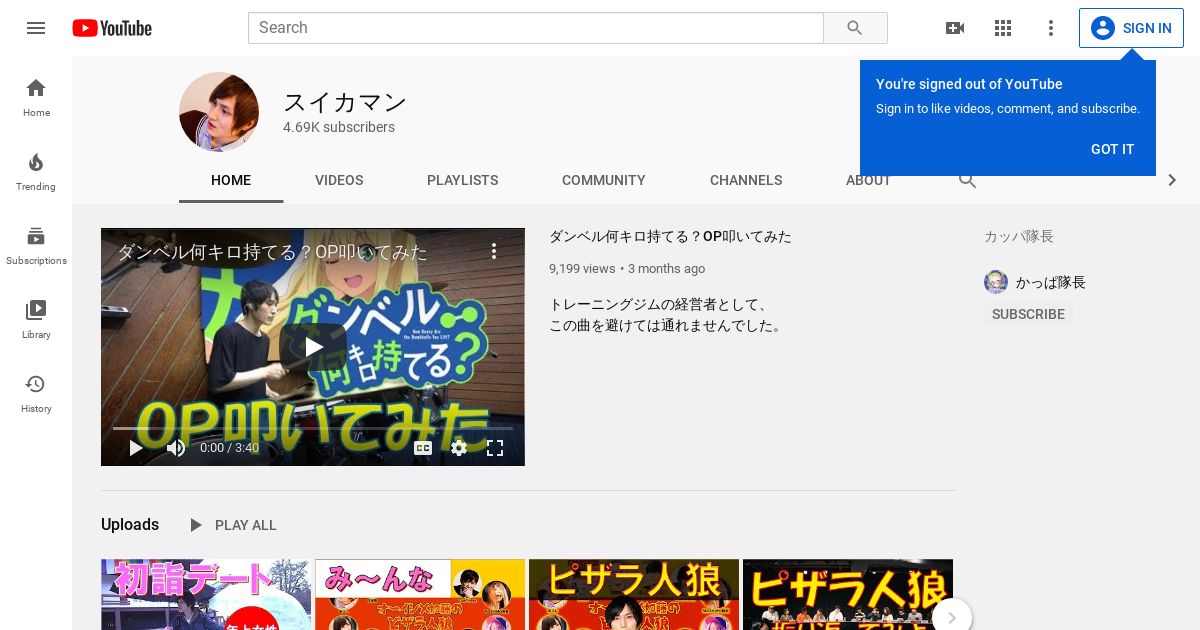Click the かっぱ隊長 channel avatar
Viewport: 1200px width, 630px height.
[996, 282]
